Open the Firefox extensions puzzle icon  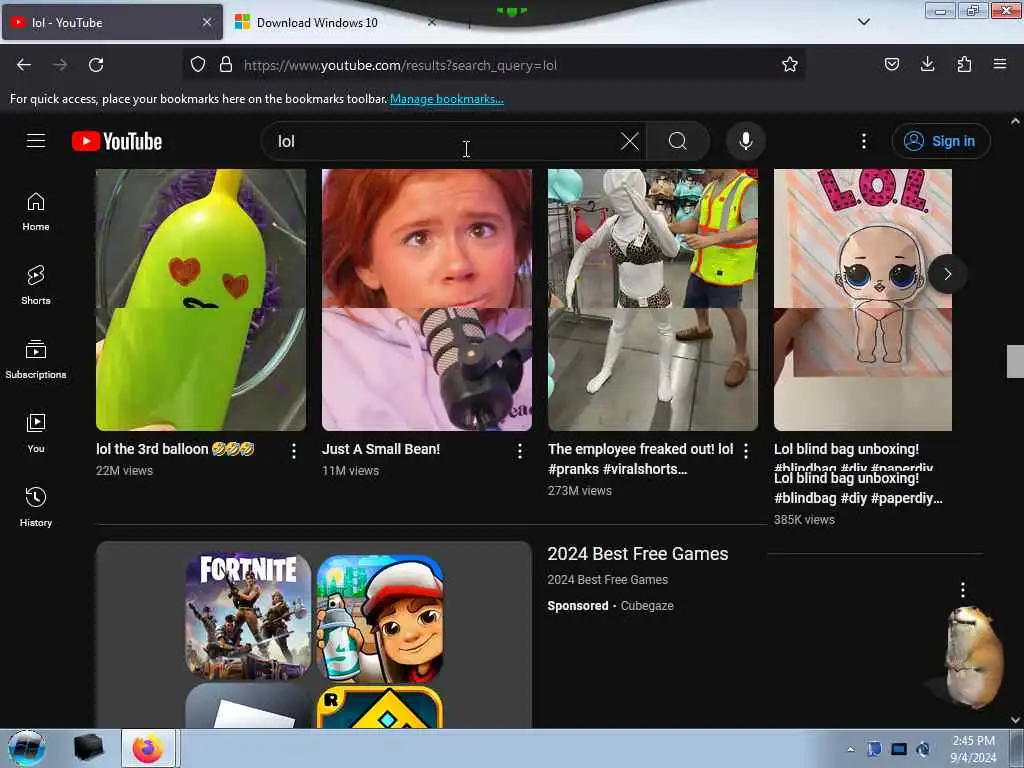click(964, 65)
